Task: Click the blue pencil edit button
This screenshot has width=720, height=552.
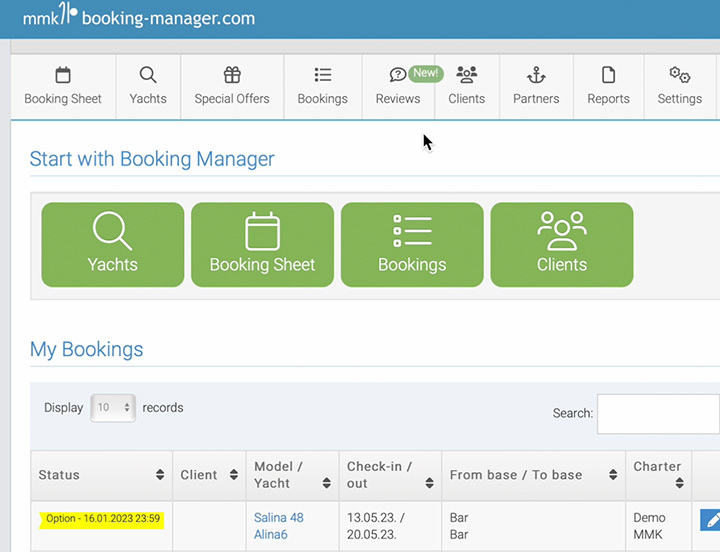Action: point(710,519)
